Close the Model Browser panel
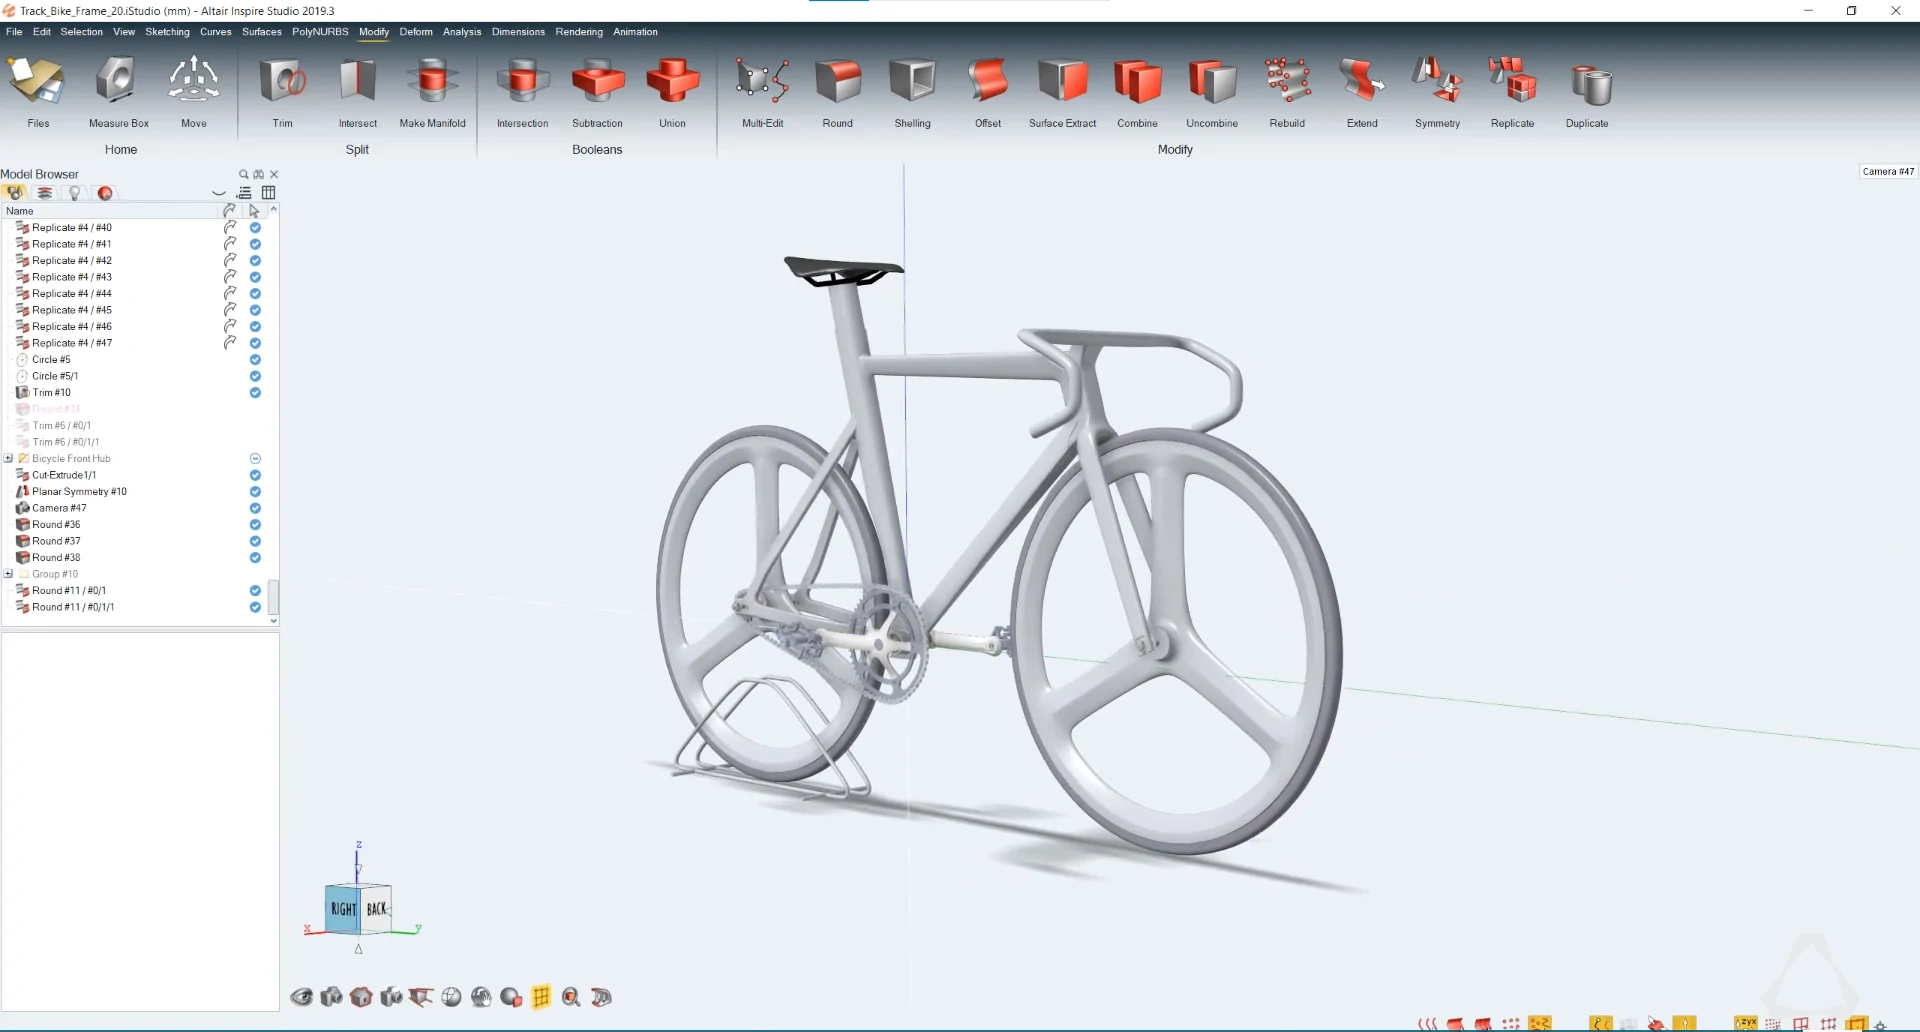The height and width of the screenshot is (1032, 1920). [x=274, y=174]
